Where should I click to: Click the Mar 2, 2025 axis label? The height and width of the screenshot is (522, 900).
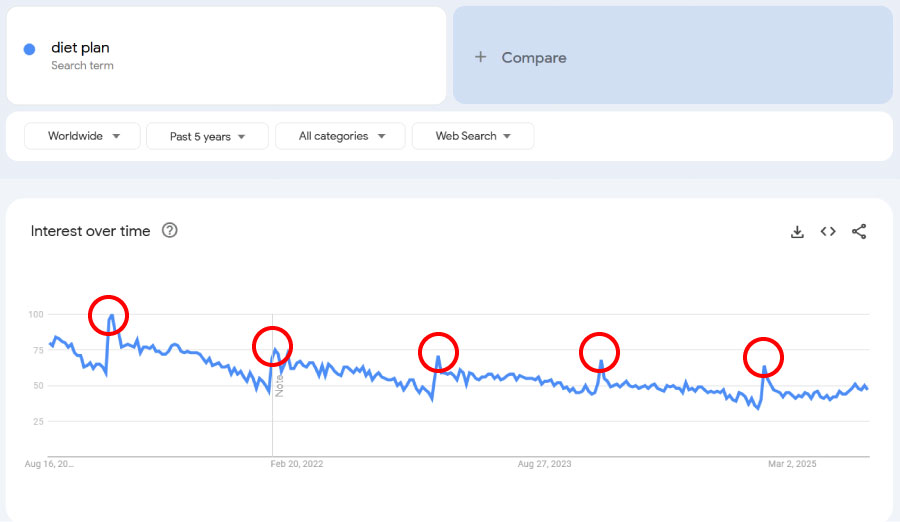[792, 464]
